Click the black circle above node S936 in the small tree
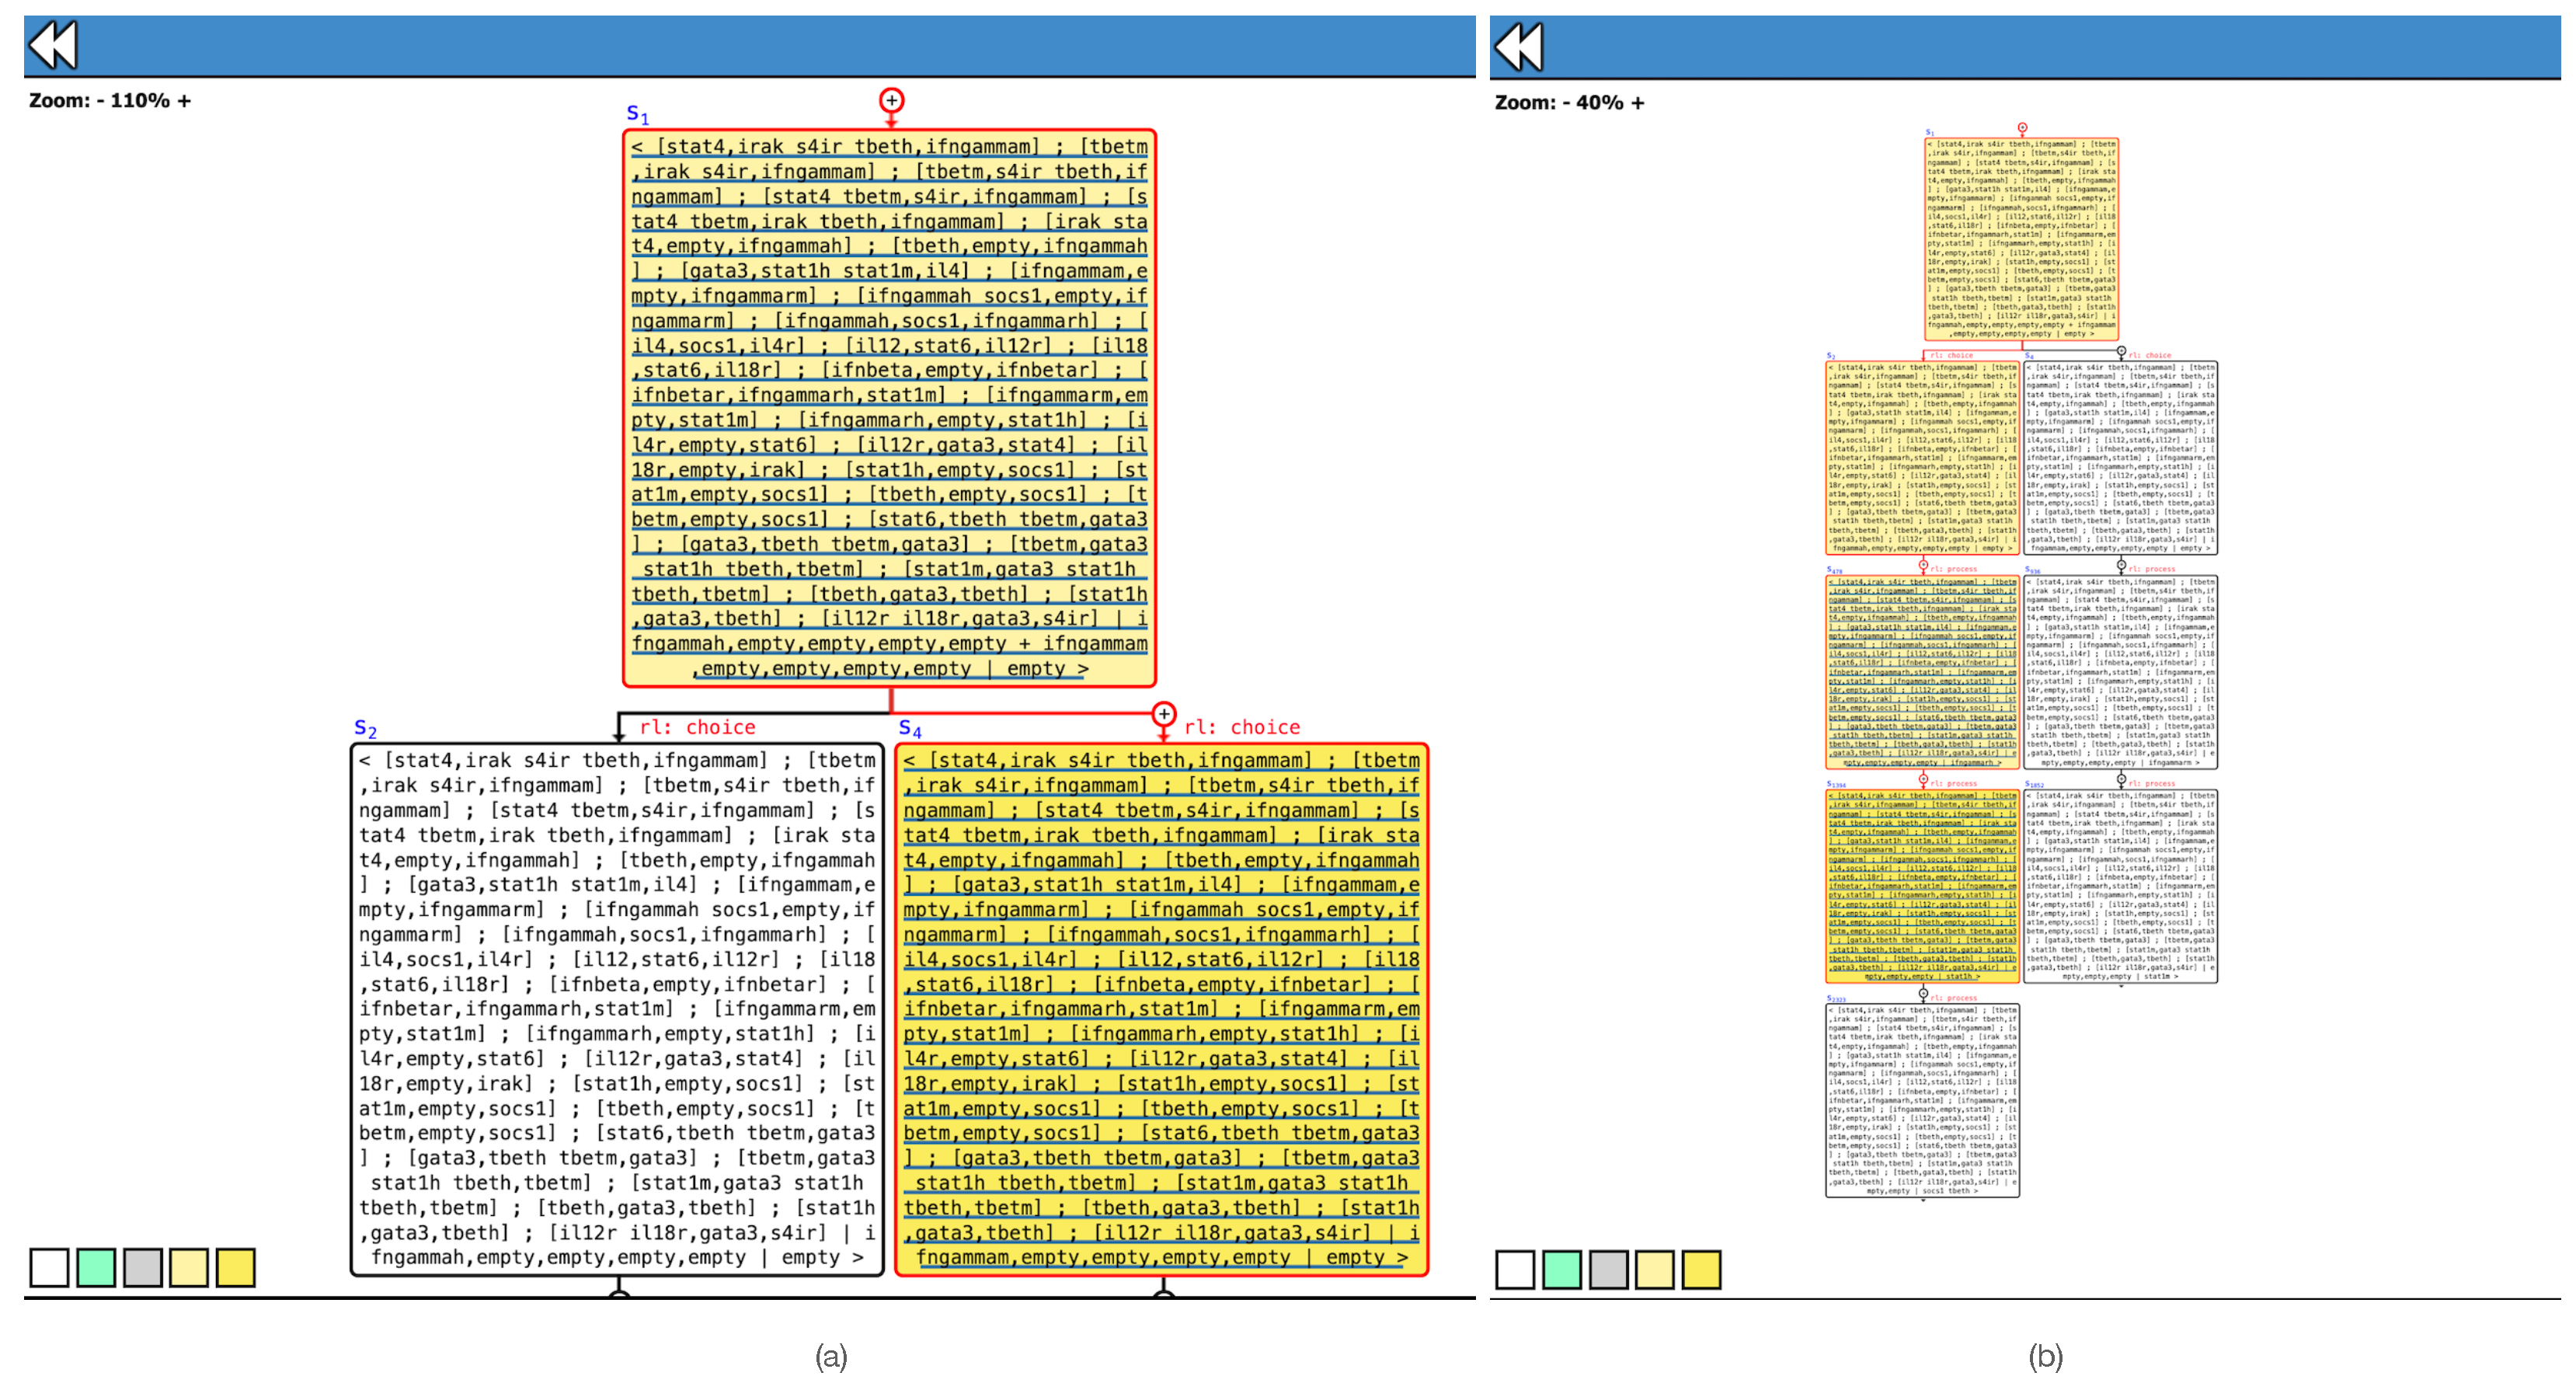 pos(2121,566)
